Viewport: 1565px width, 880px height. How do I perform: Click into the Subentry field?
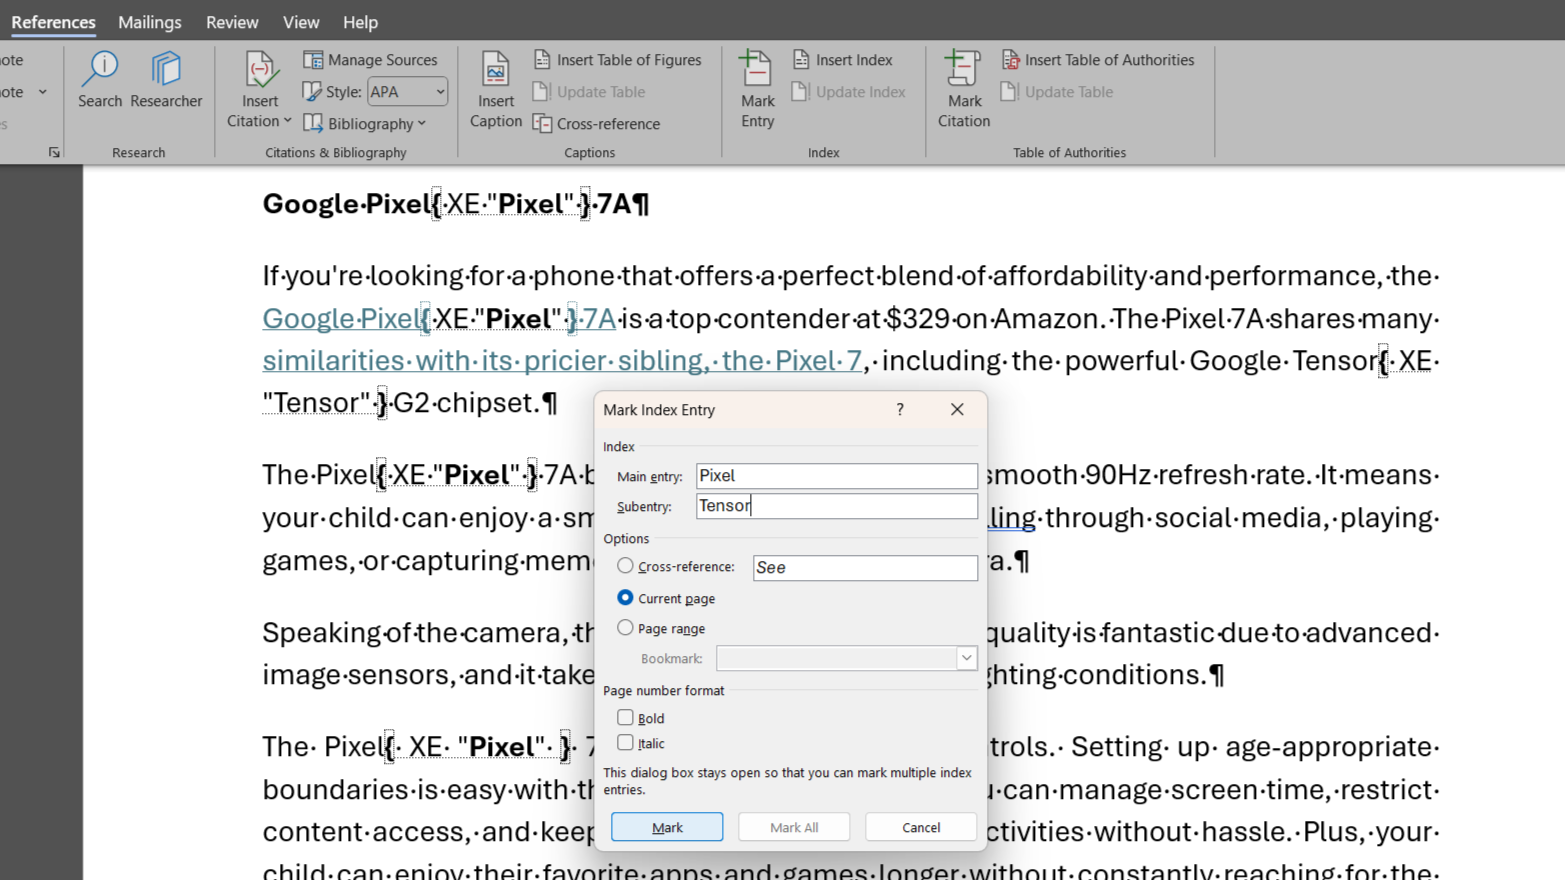[x=837, y=506]
